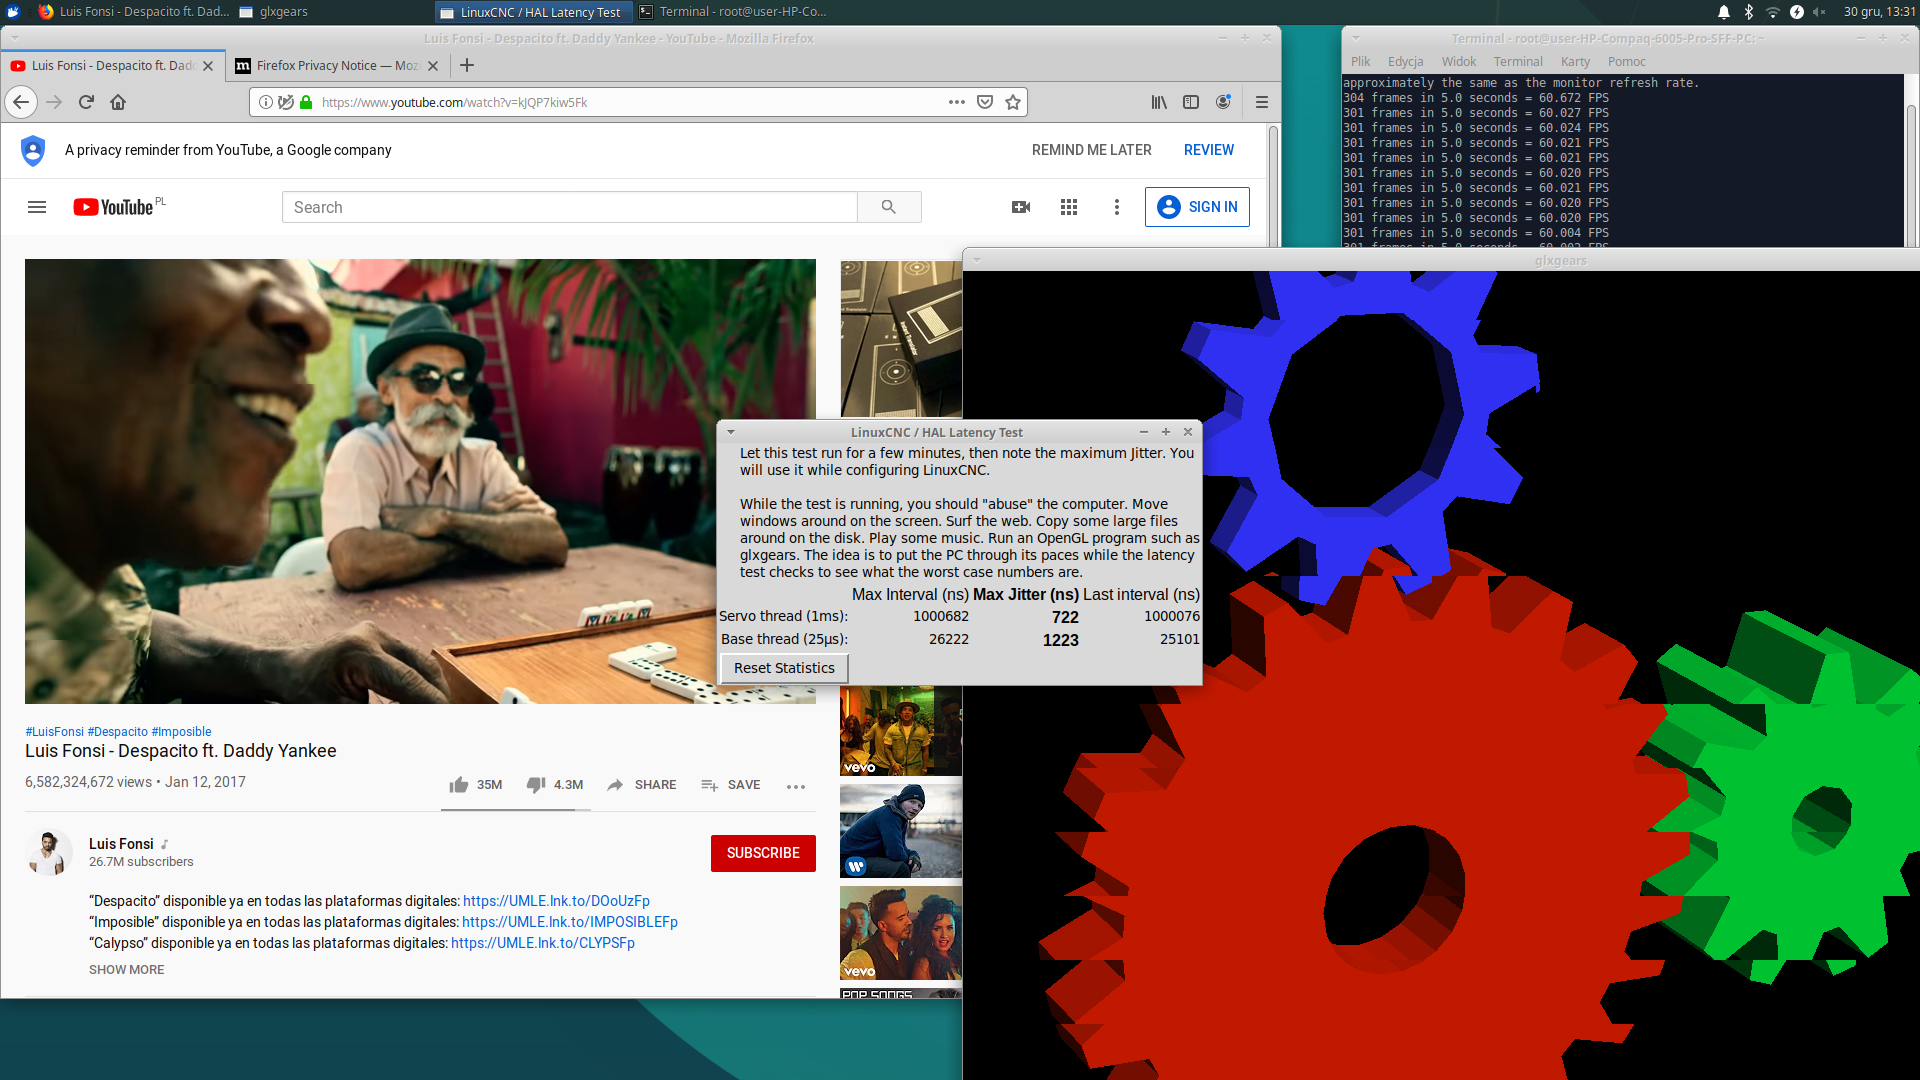Open notifications bell in system panel
Viewport: 1920px width, 1080px height.
point(1724,12)
